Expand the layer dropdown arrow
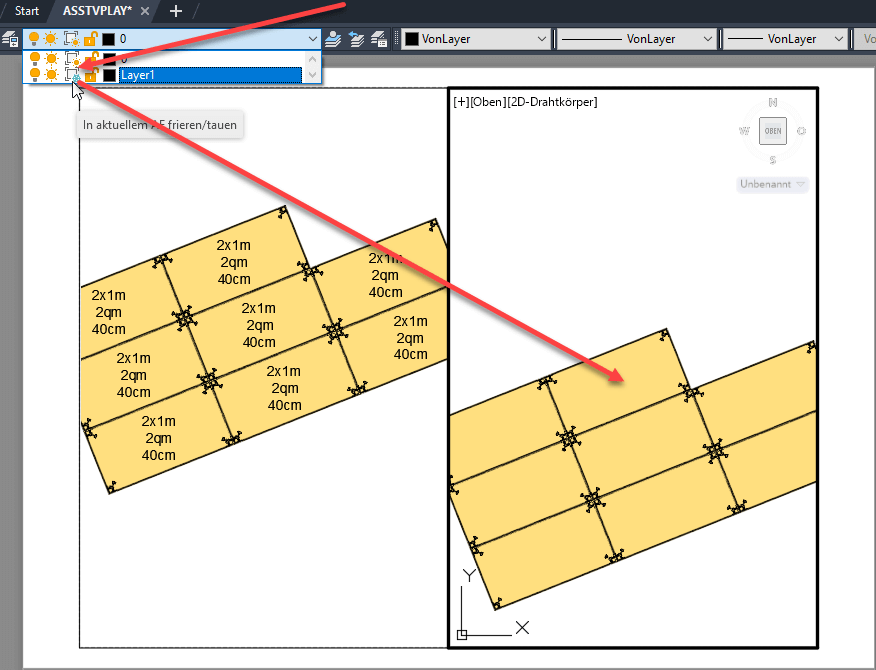876x670 pixels. click(313, 39)
